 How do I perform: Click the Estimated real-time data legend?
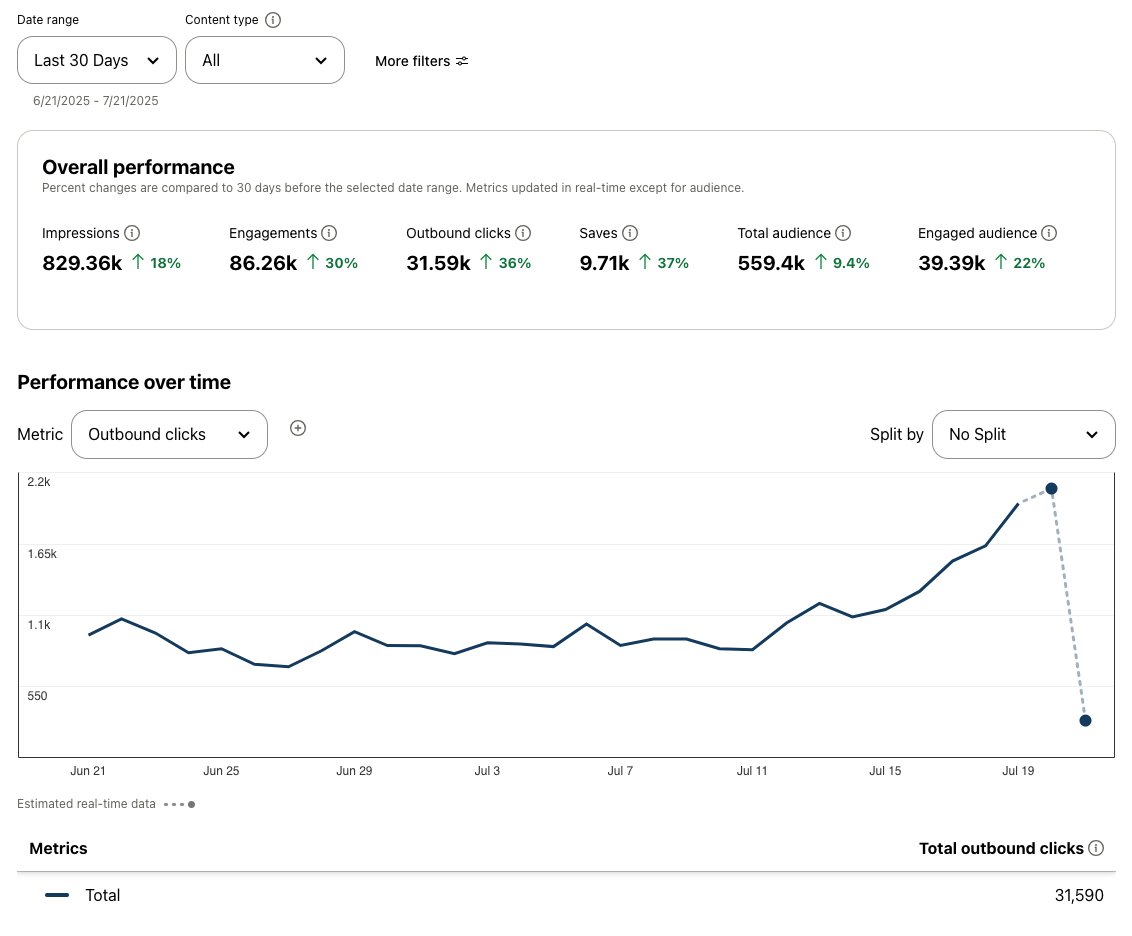105,804
